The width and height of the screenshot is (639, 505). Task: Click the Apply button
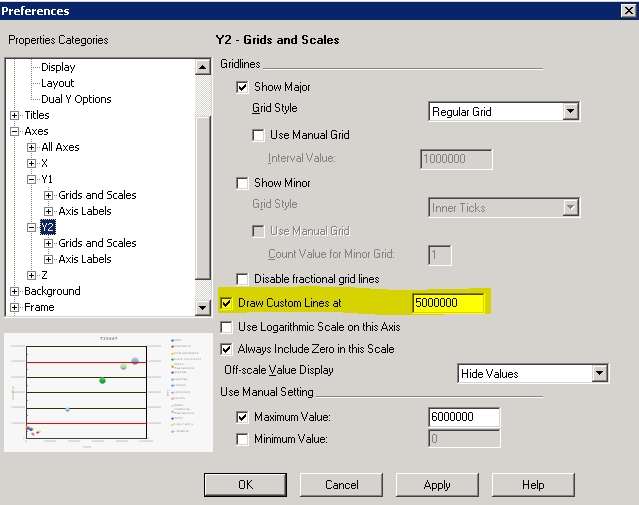437,485
